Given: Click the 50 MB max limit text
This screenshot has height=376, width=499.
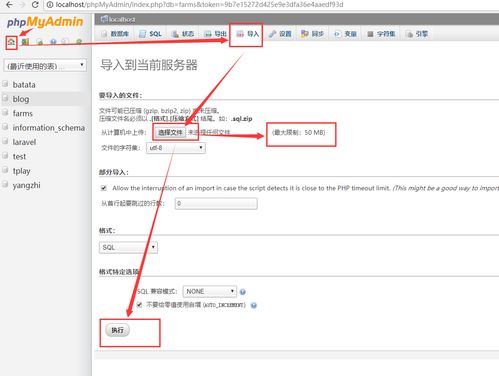Looking at the screenshot, I should point(299,133).
